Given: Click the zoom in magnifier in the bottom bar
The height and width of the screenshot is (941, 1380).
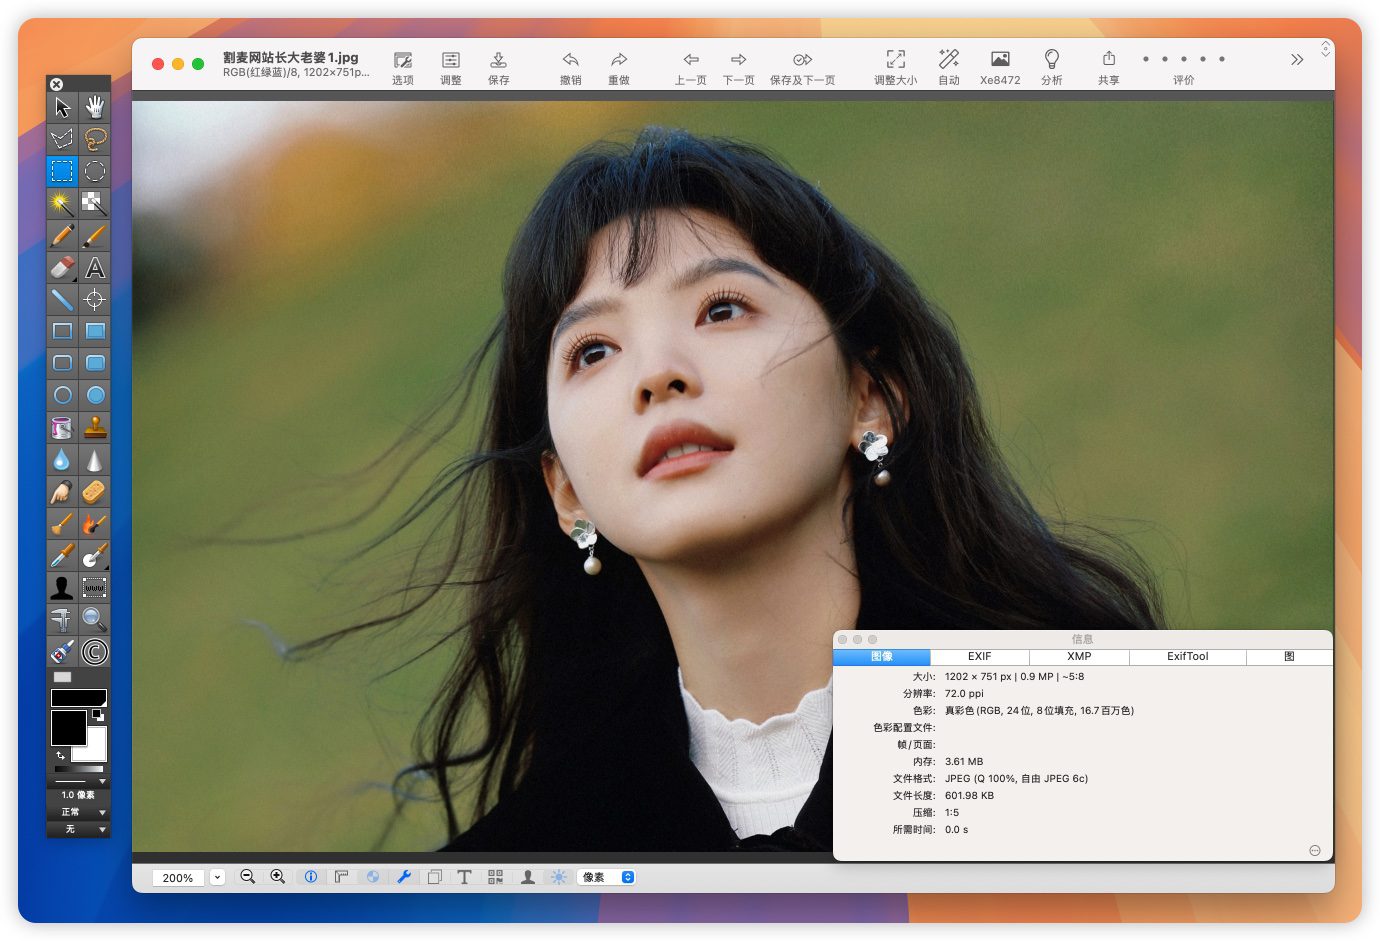Looking at the screenshot, I should [278, 877].
